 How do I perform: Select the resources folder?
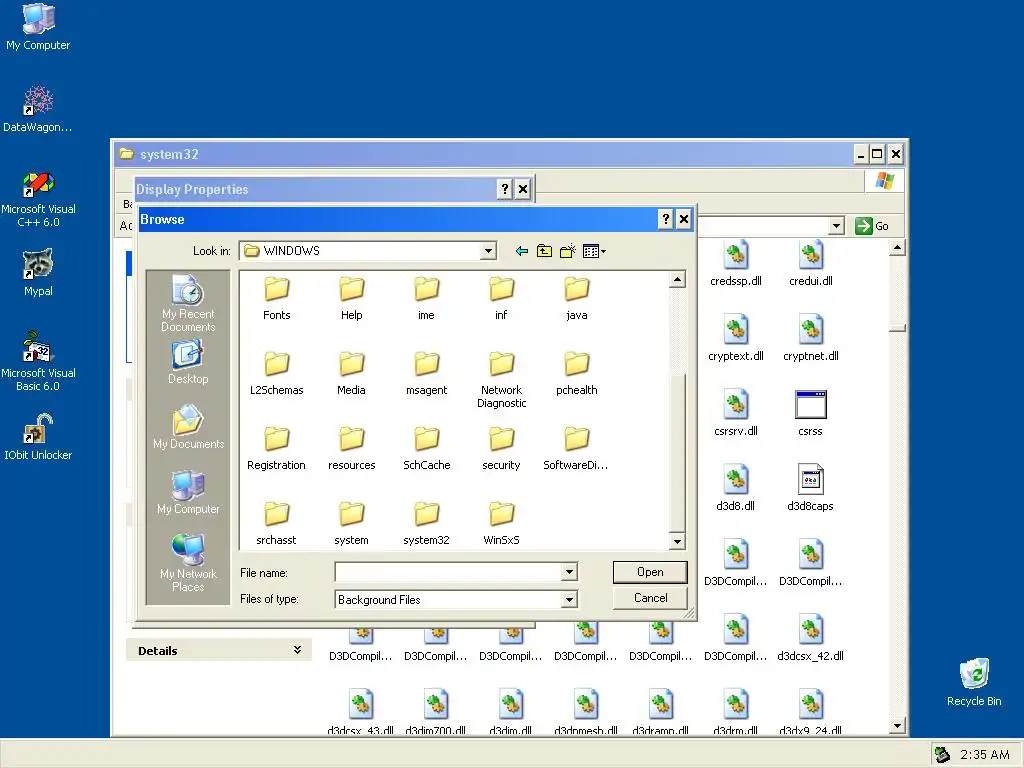pyautogui.click(x=351, y=448)
